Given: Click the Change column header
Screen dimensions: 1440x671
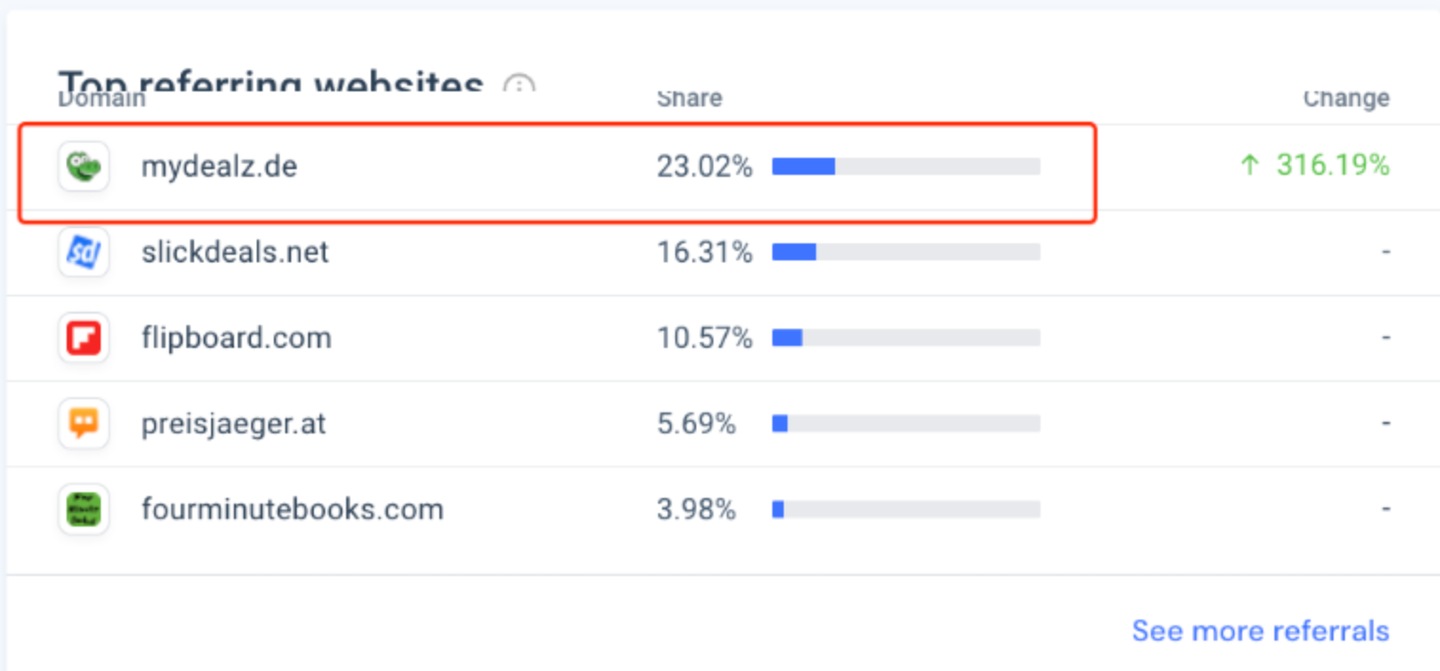Looking at the screenshot, I should [1346, 99].
